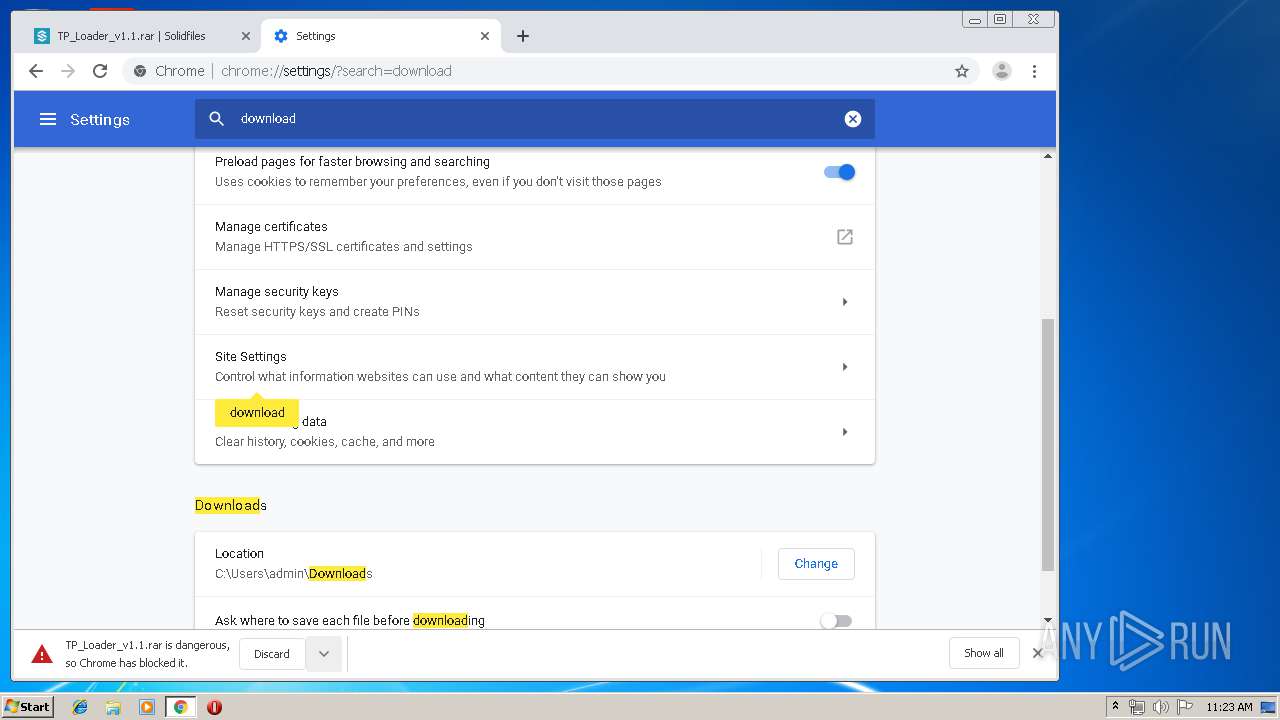Open a new tab with plus button
This screenshot has width=1280, height=720.
pos(523,36)
